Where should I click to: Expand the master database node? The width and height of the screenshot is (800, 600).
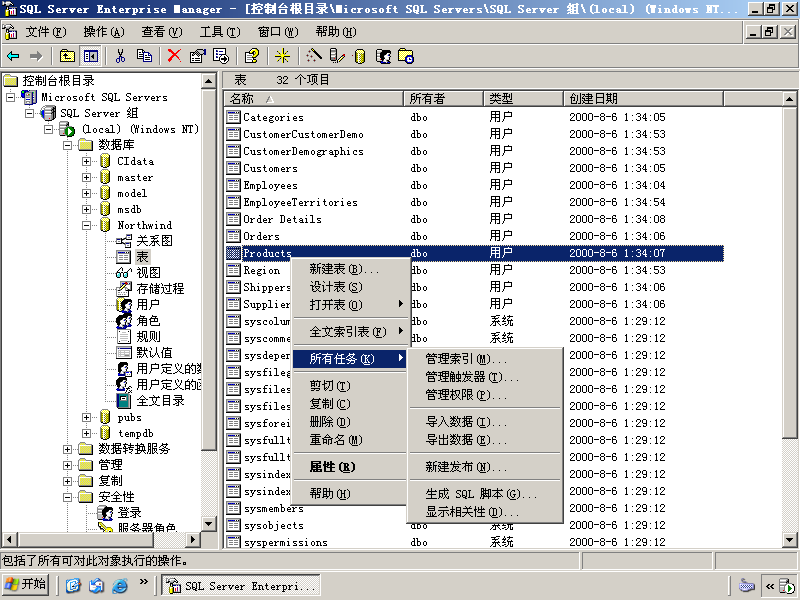click(87, 178)
